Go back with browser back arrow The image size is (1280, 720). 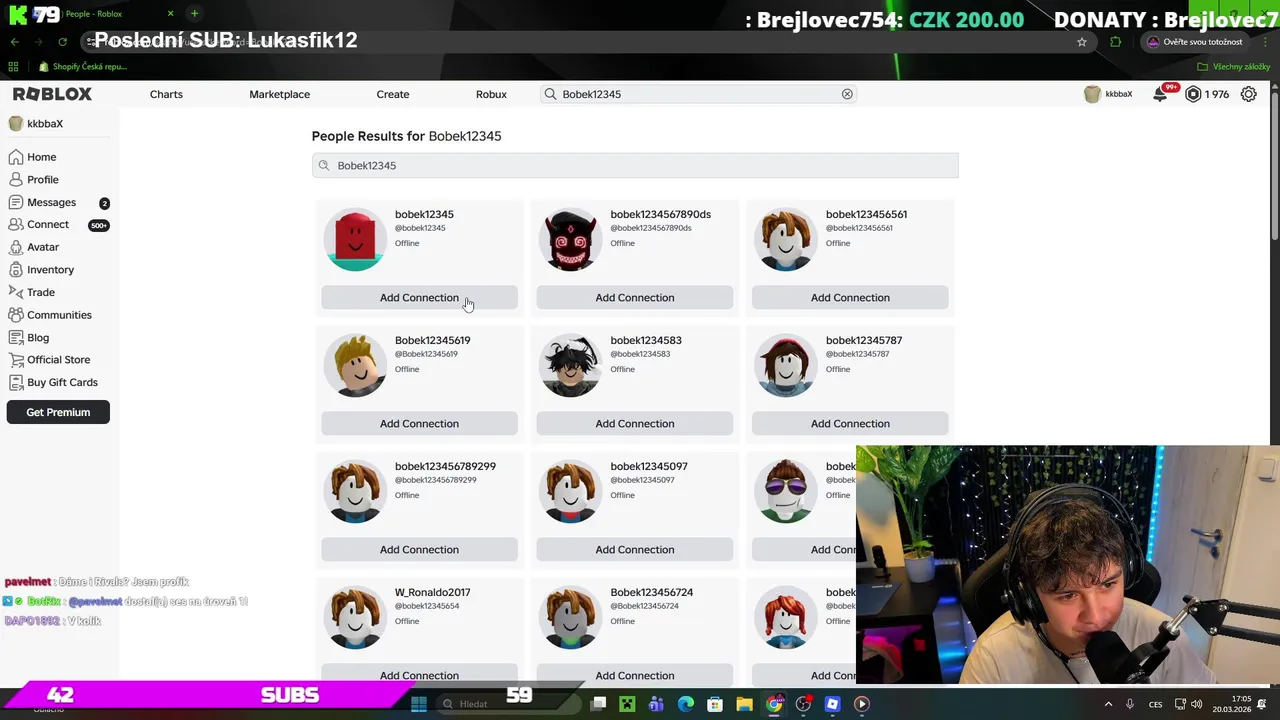click(14, 42)
